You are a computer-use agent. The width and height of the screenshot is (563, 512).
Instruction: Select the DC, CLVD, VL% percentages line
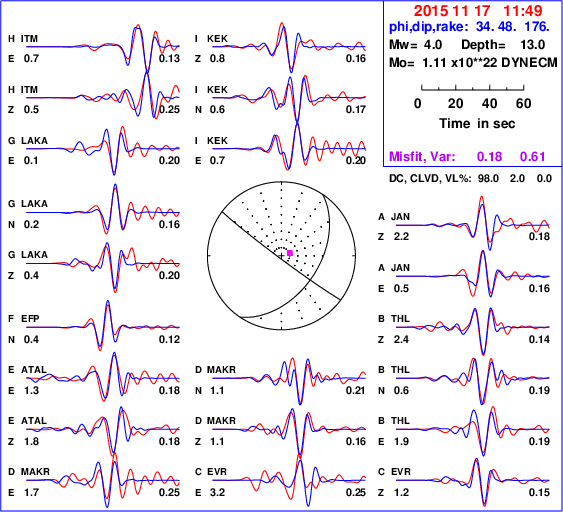470,178
